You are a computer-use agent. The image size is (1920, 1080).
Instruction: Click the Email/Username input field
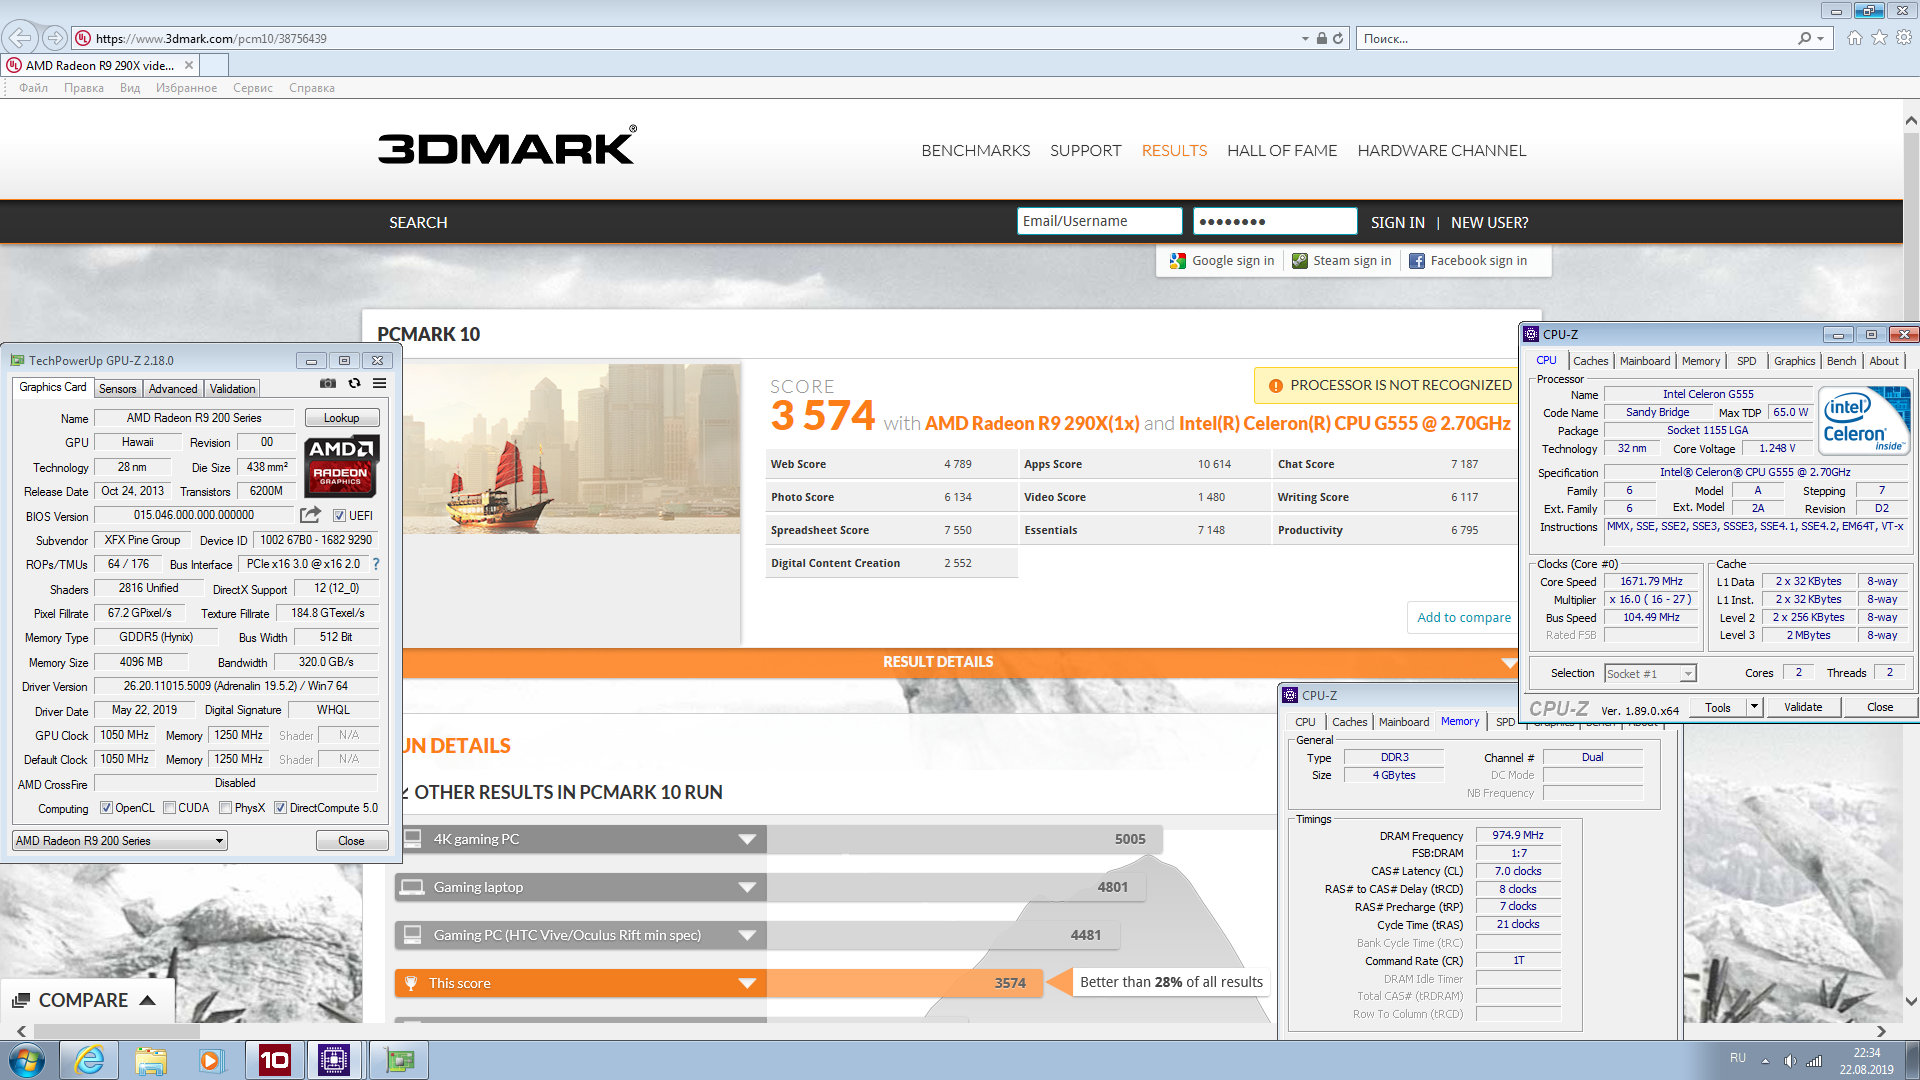pyautogui.click(x=1099, y=222)
